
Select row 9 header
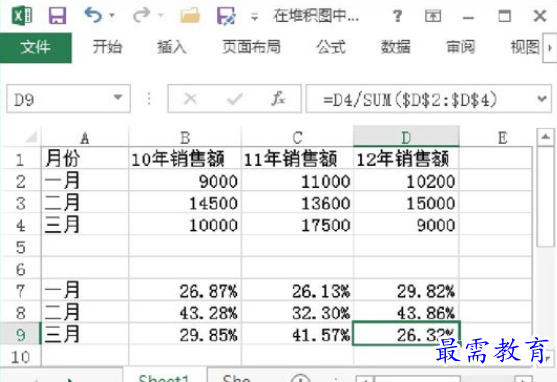(20, 334)
